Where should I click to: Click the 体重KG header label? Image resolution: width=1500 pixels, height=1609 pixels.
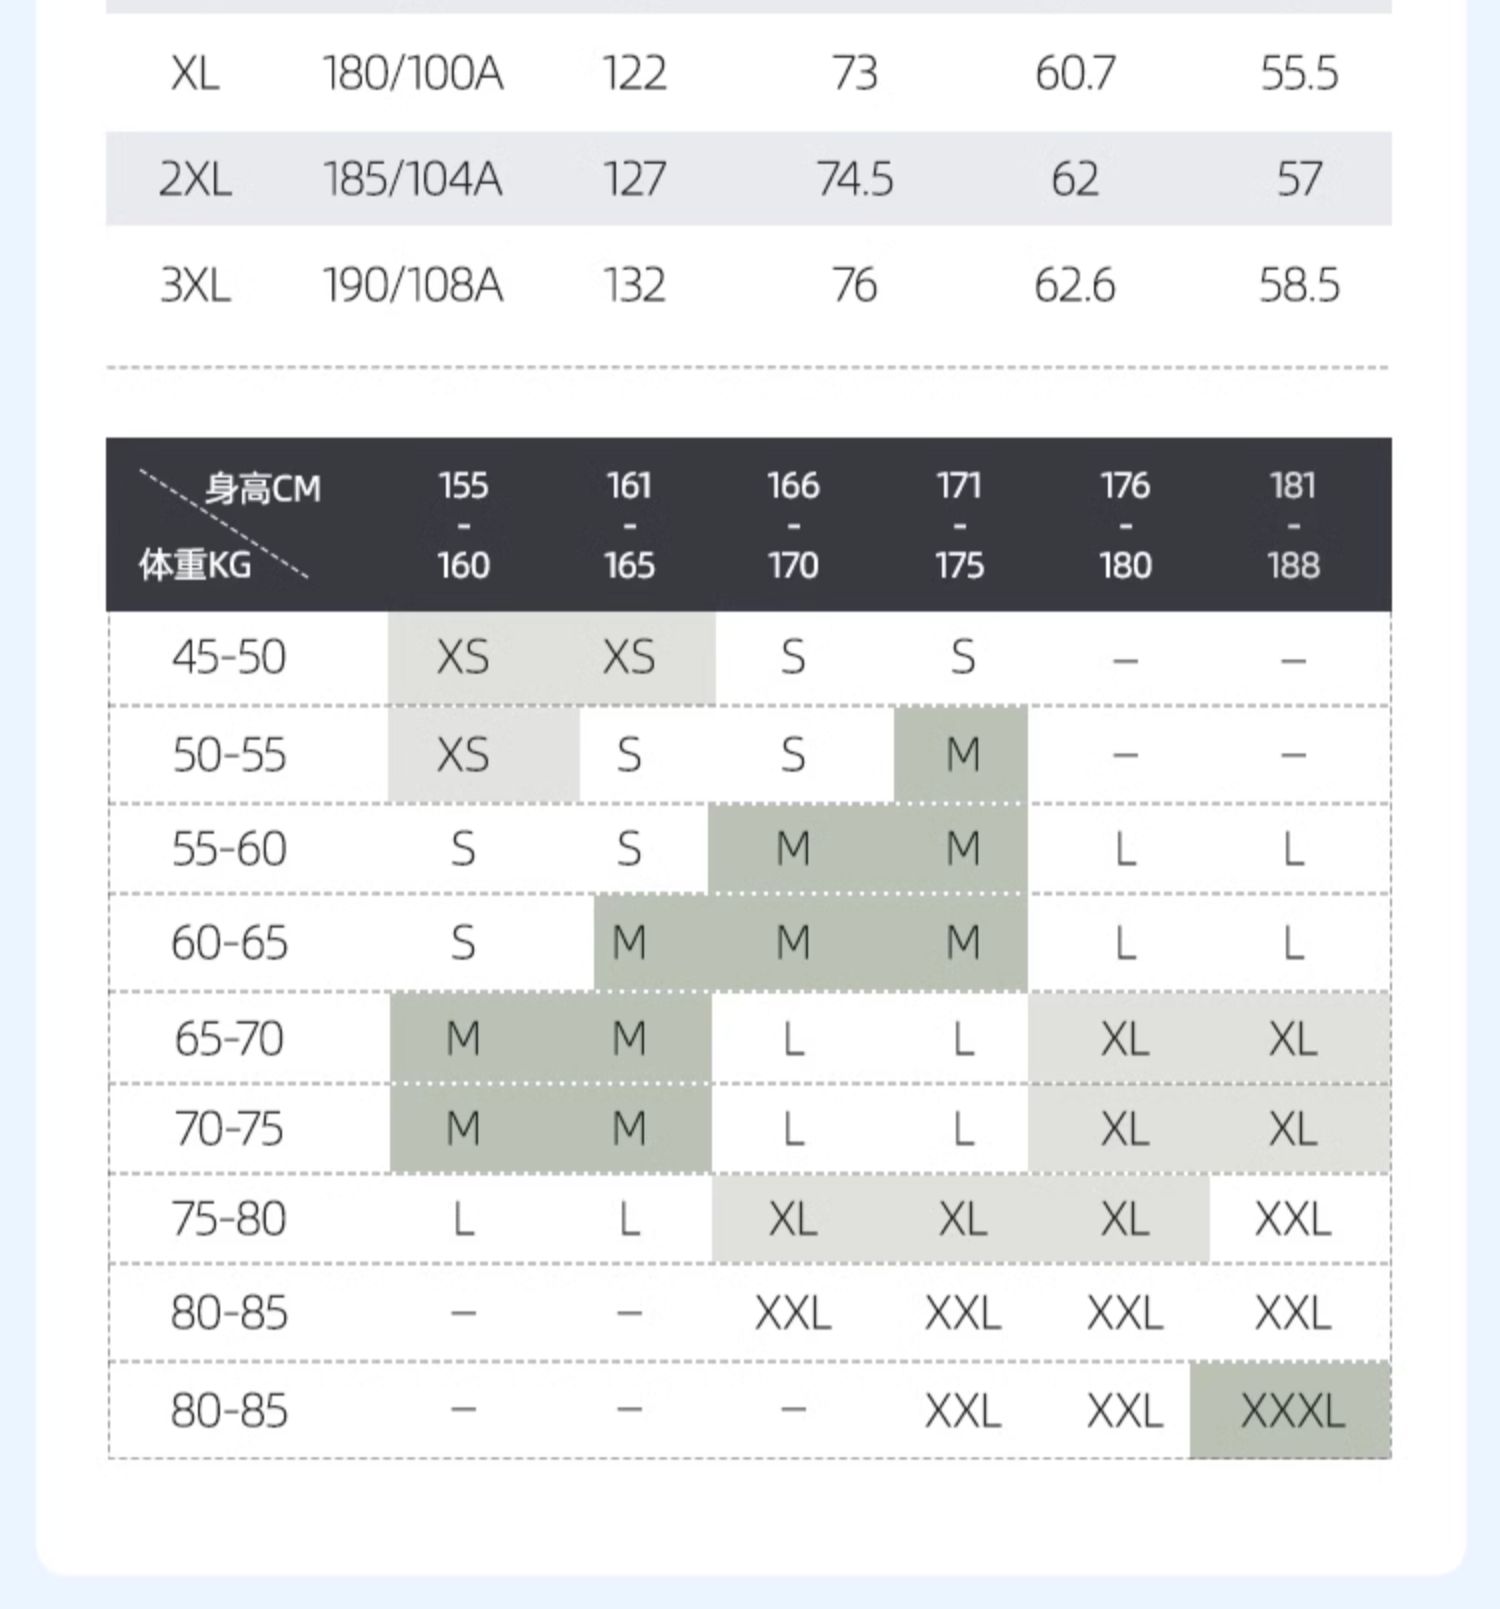(195, 565)
